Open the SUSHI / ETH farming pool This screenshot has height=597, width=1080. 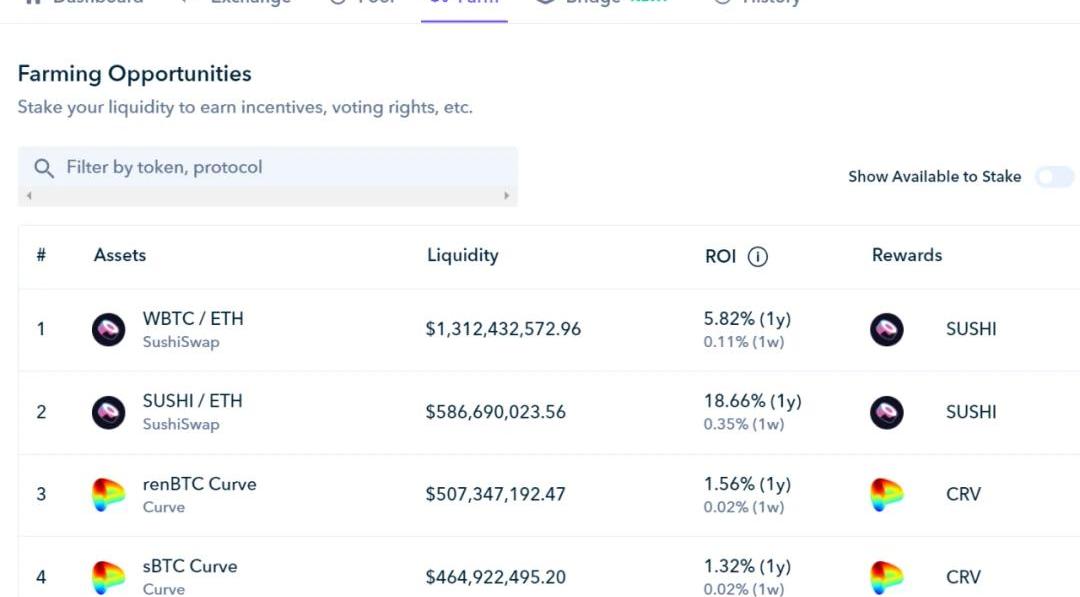[193, 401]
